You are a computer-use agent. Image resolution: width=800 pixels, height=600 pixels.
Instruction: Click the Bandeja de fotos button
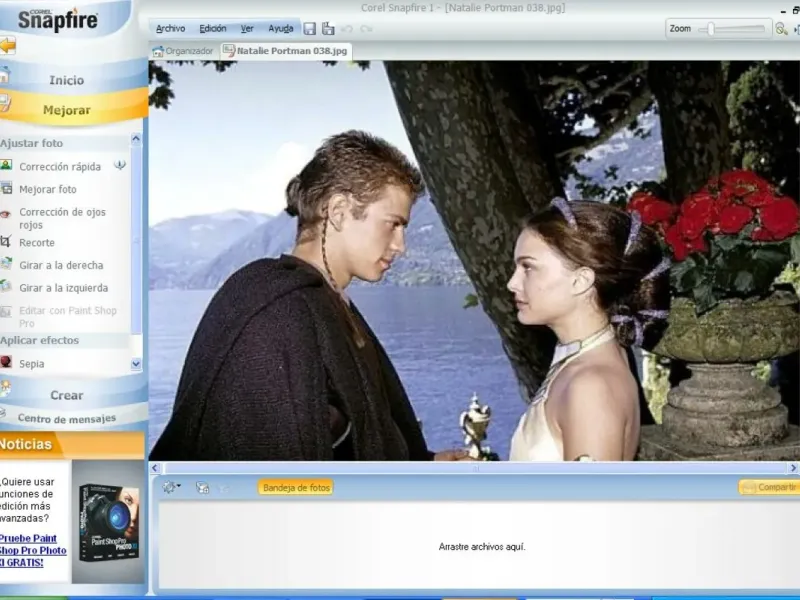coord(296,488)
